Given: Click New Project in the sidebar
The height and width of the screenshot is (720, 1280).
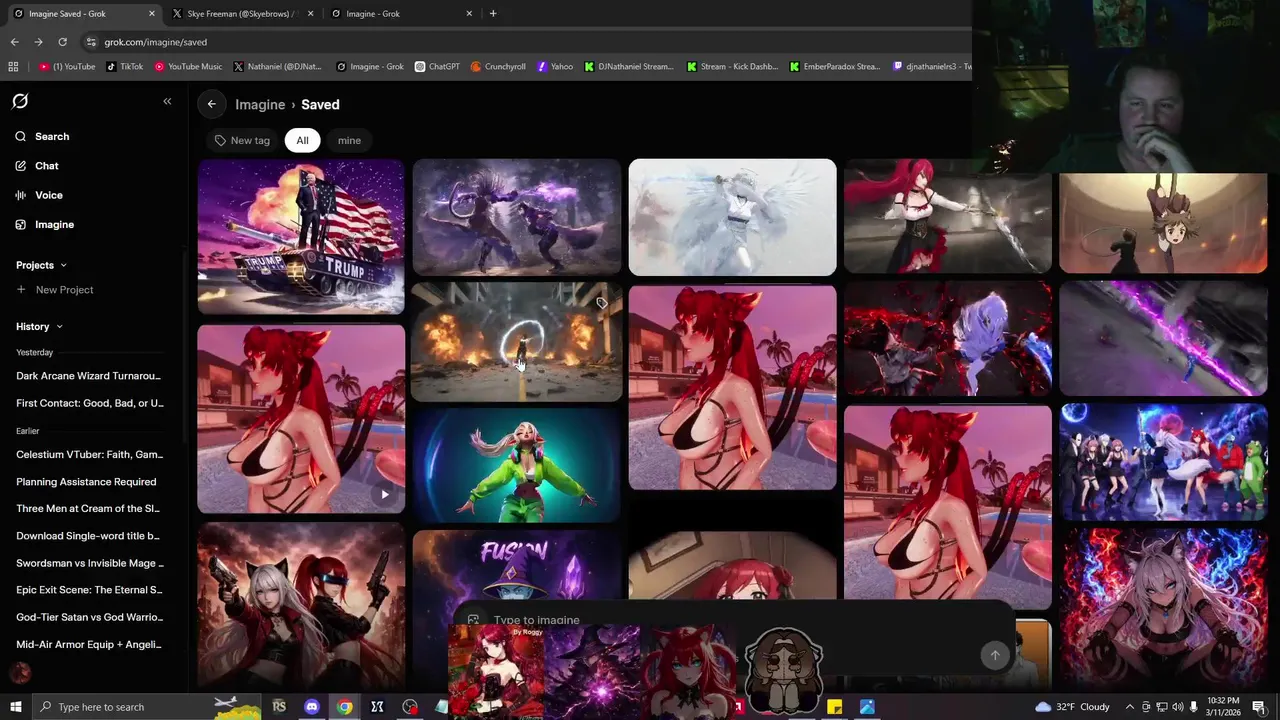Looking at the screenshot, I should [x=55, y=290].
